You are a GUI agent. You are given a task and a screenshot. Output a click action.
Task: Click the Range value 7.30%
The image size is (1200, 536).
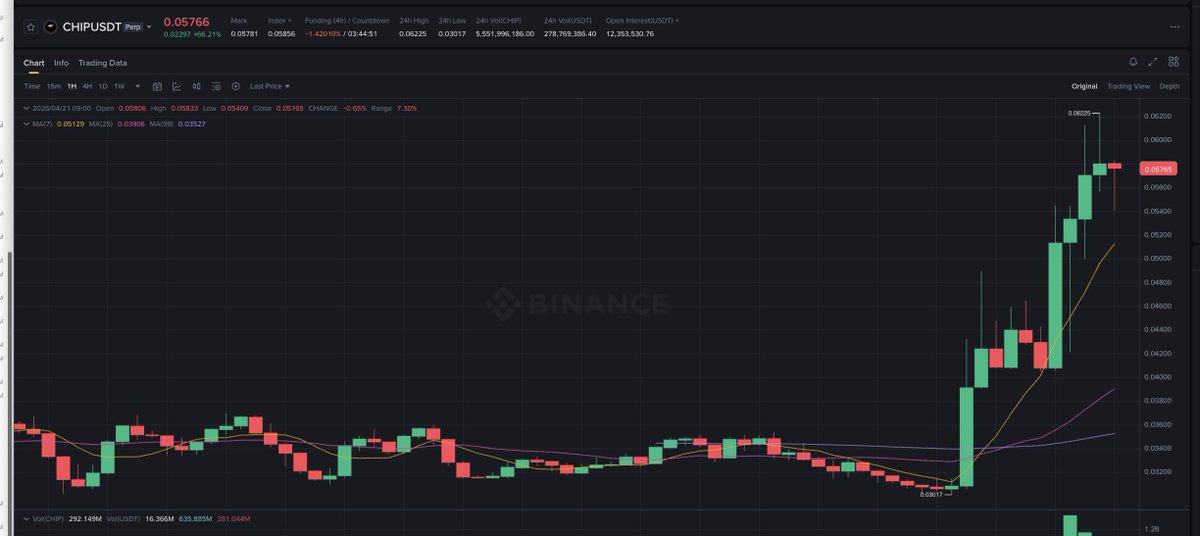[x=407, y=108]
